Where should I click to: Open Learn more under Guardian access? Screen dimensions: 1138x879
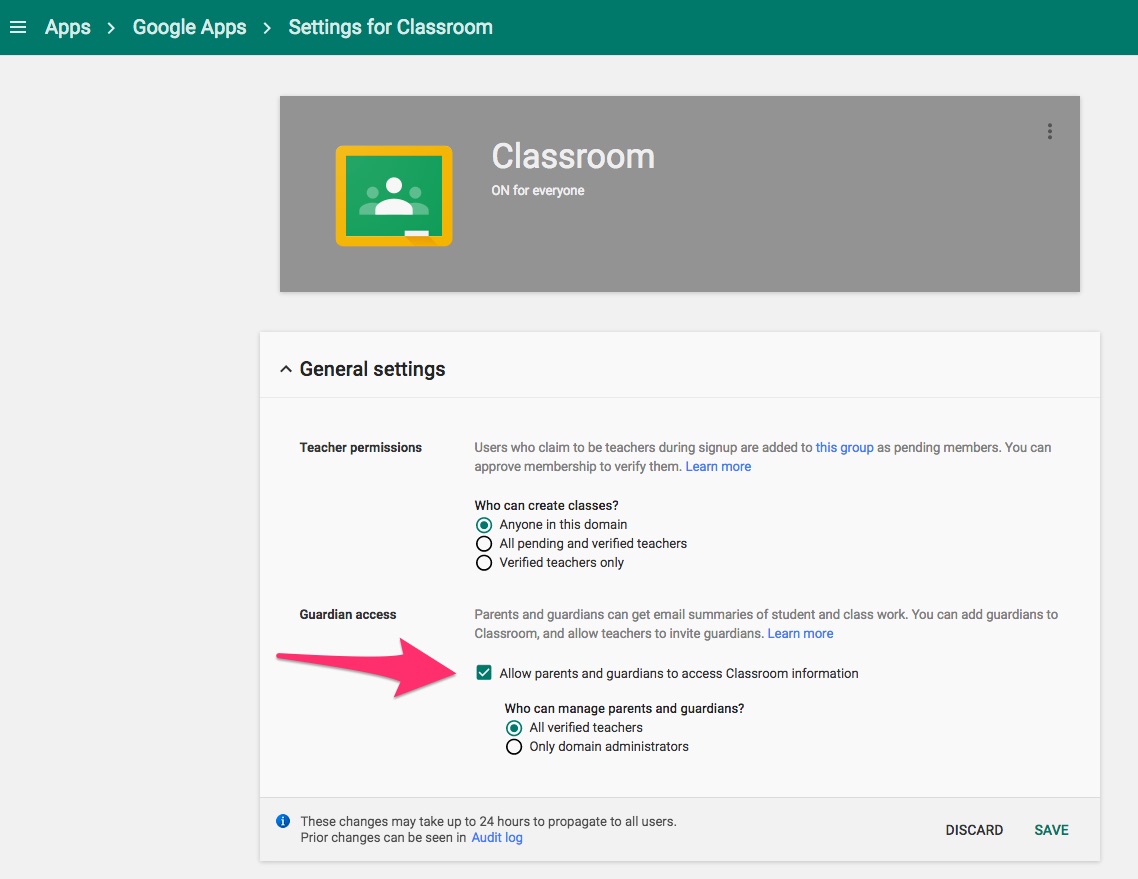(x=800, y=633)
